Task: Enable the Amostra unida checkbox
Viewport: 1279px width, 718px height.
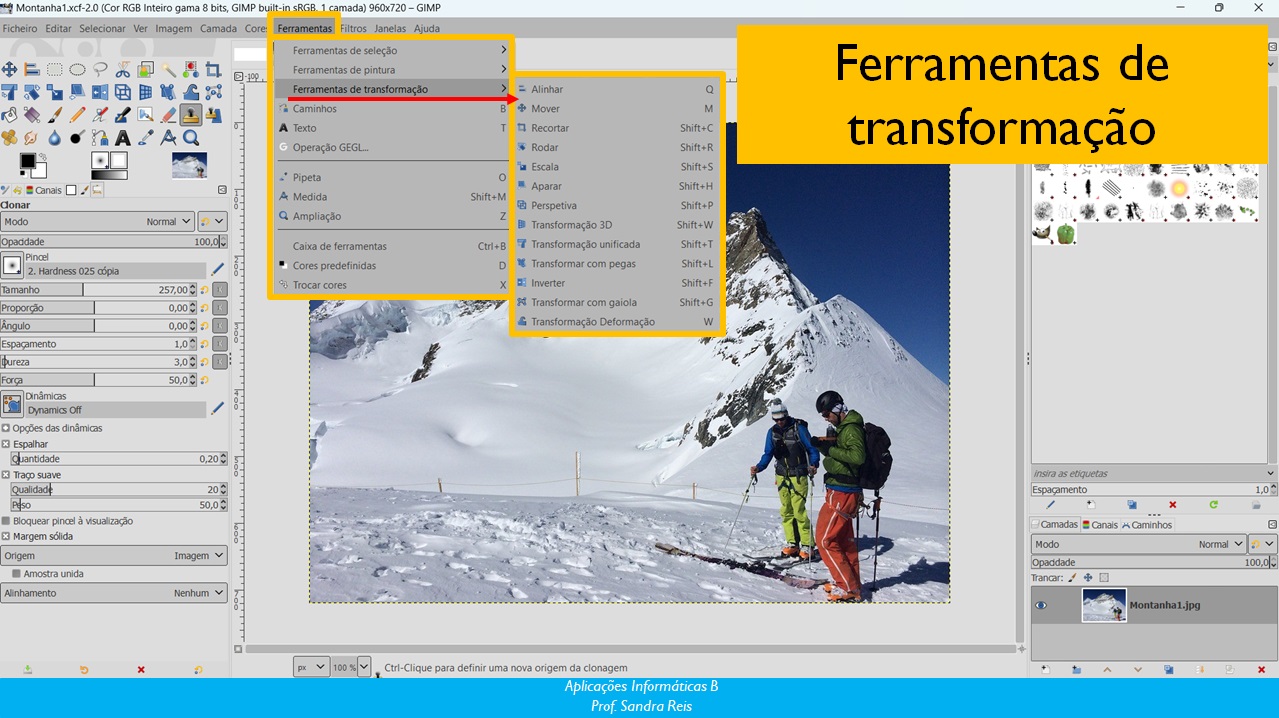Action: [x=16, y=574]
